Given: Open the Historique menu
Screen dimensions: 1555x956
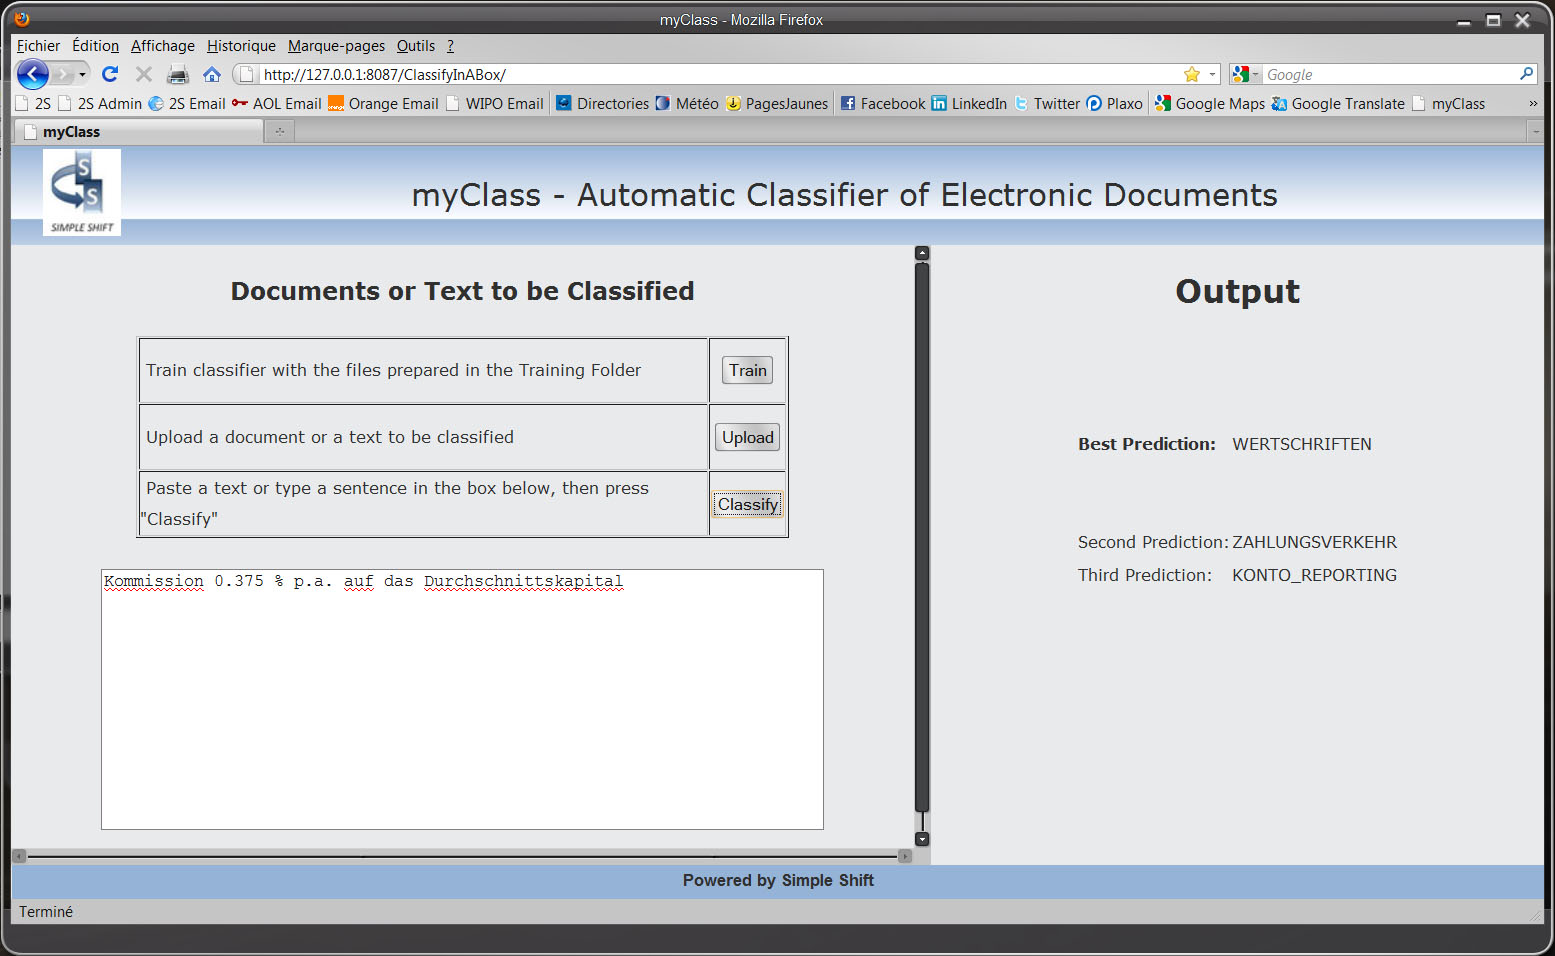Looking at the screenshot, I should [241, 46].
